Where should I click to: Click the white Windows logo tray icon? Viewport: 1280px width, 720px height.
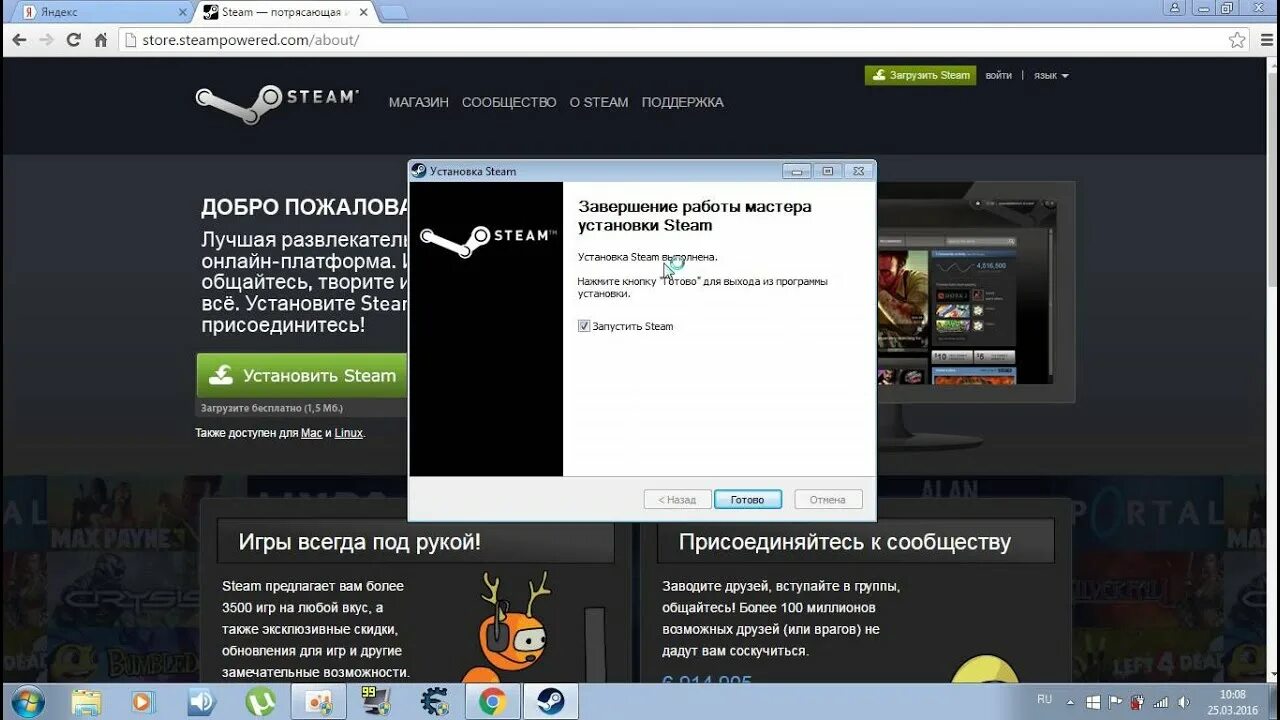pyautogui.click(x=1093, y=703)
